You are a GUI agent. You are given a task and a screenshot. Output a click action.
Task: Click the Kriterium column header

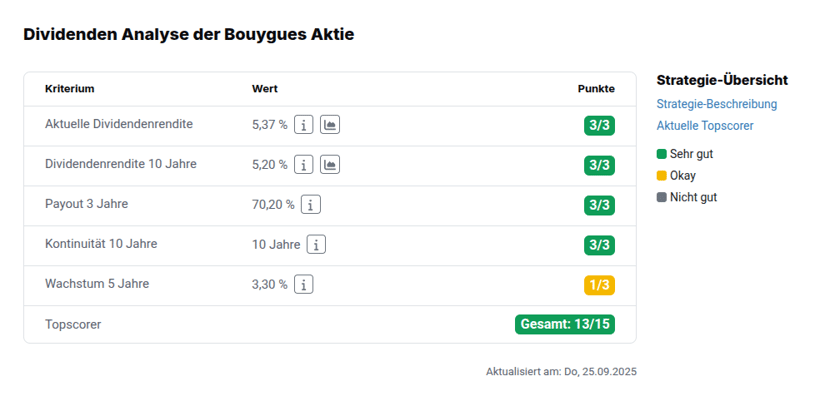tap(69, 89)
